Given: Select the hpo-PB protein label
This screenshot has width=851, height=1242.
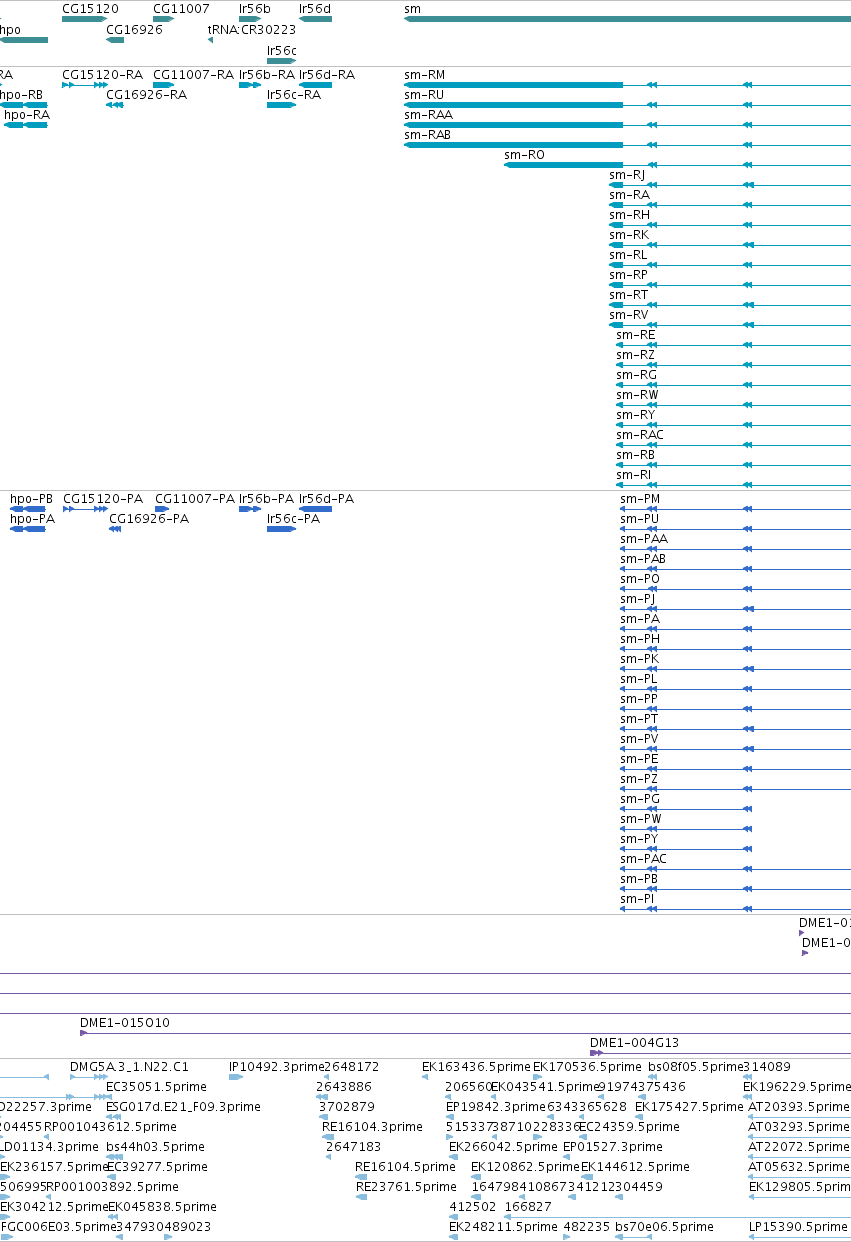Looking at the screenshot, I should click(x=31, y=499).
